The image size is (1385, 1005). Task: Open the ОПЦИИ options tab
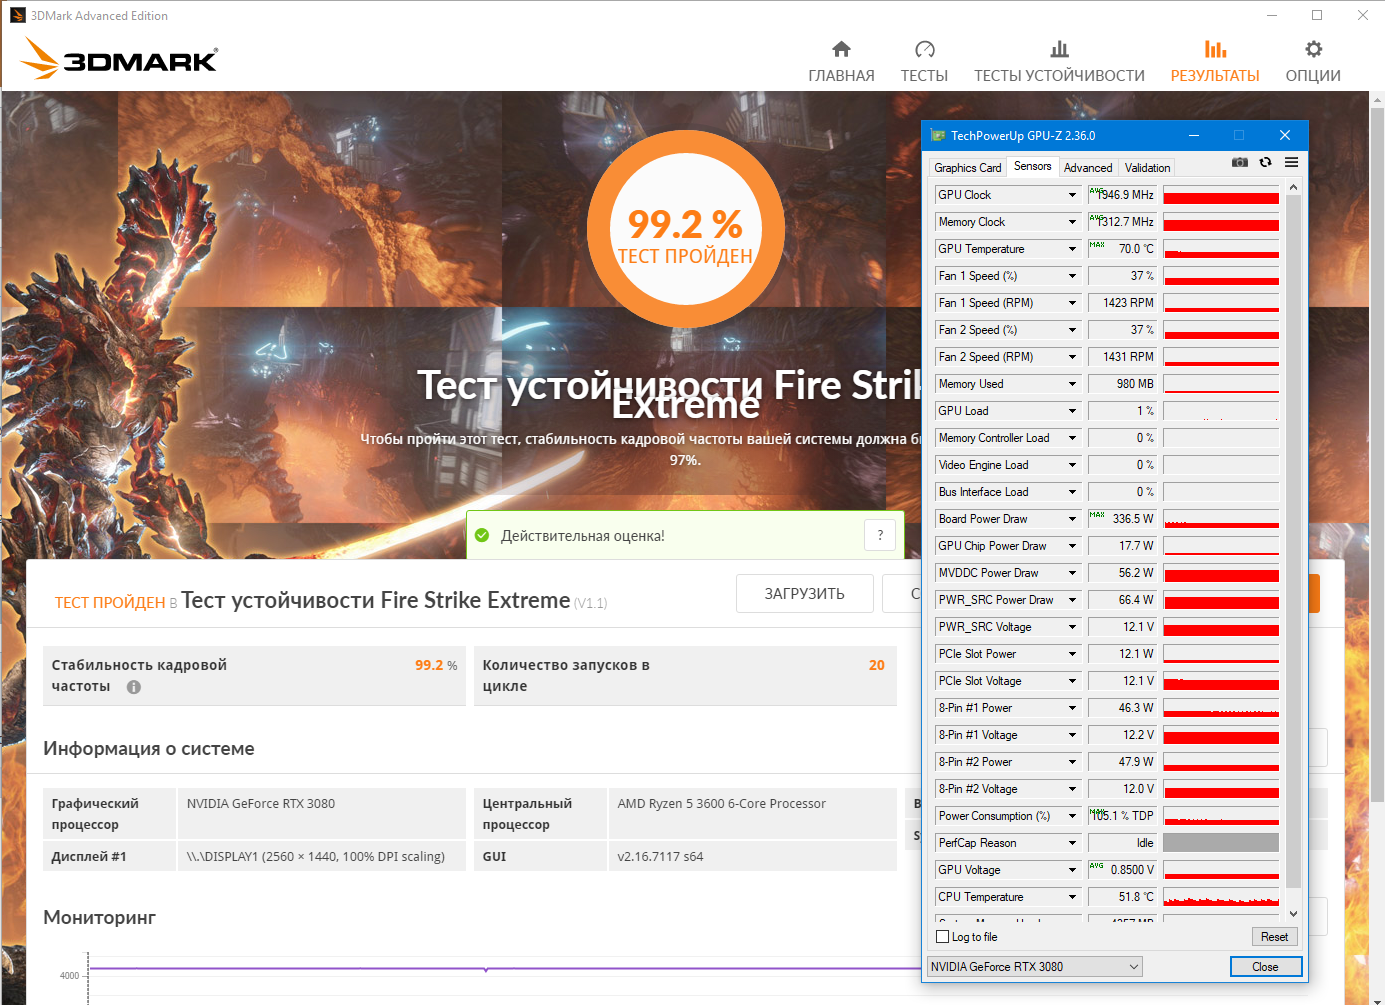click(x=1313, y=62)
